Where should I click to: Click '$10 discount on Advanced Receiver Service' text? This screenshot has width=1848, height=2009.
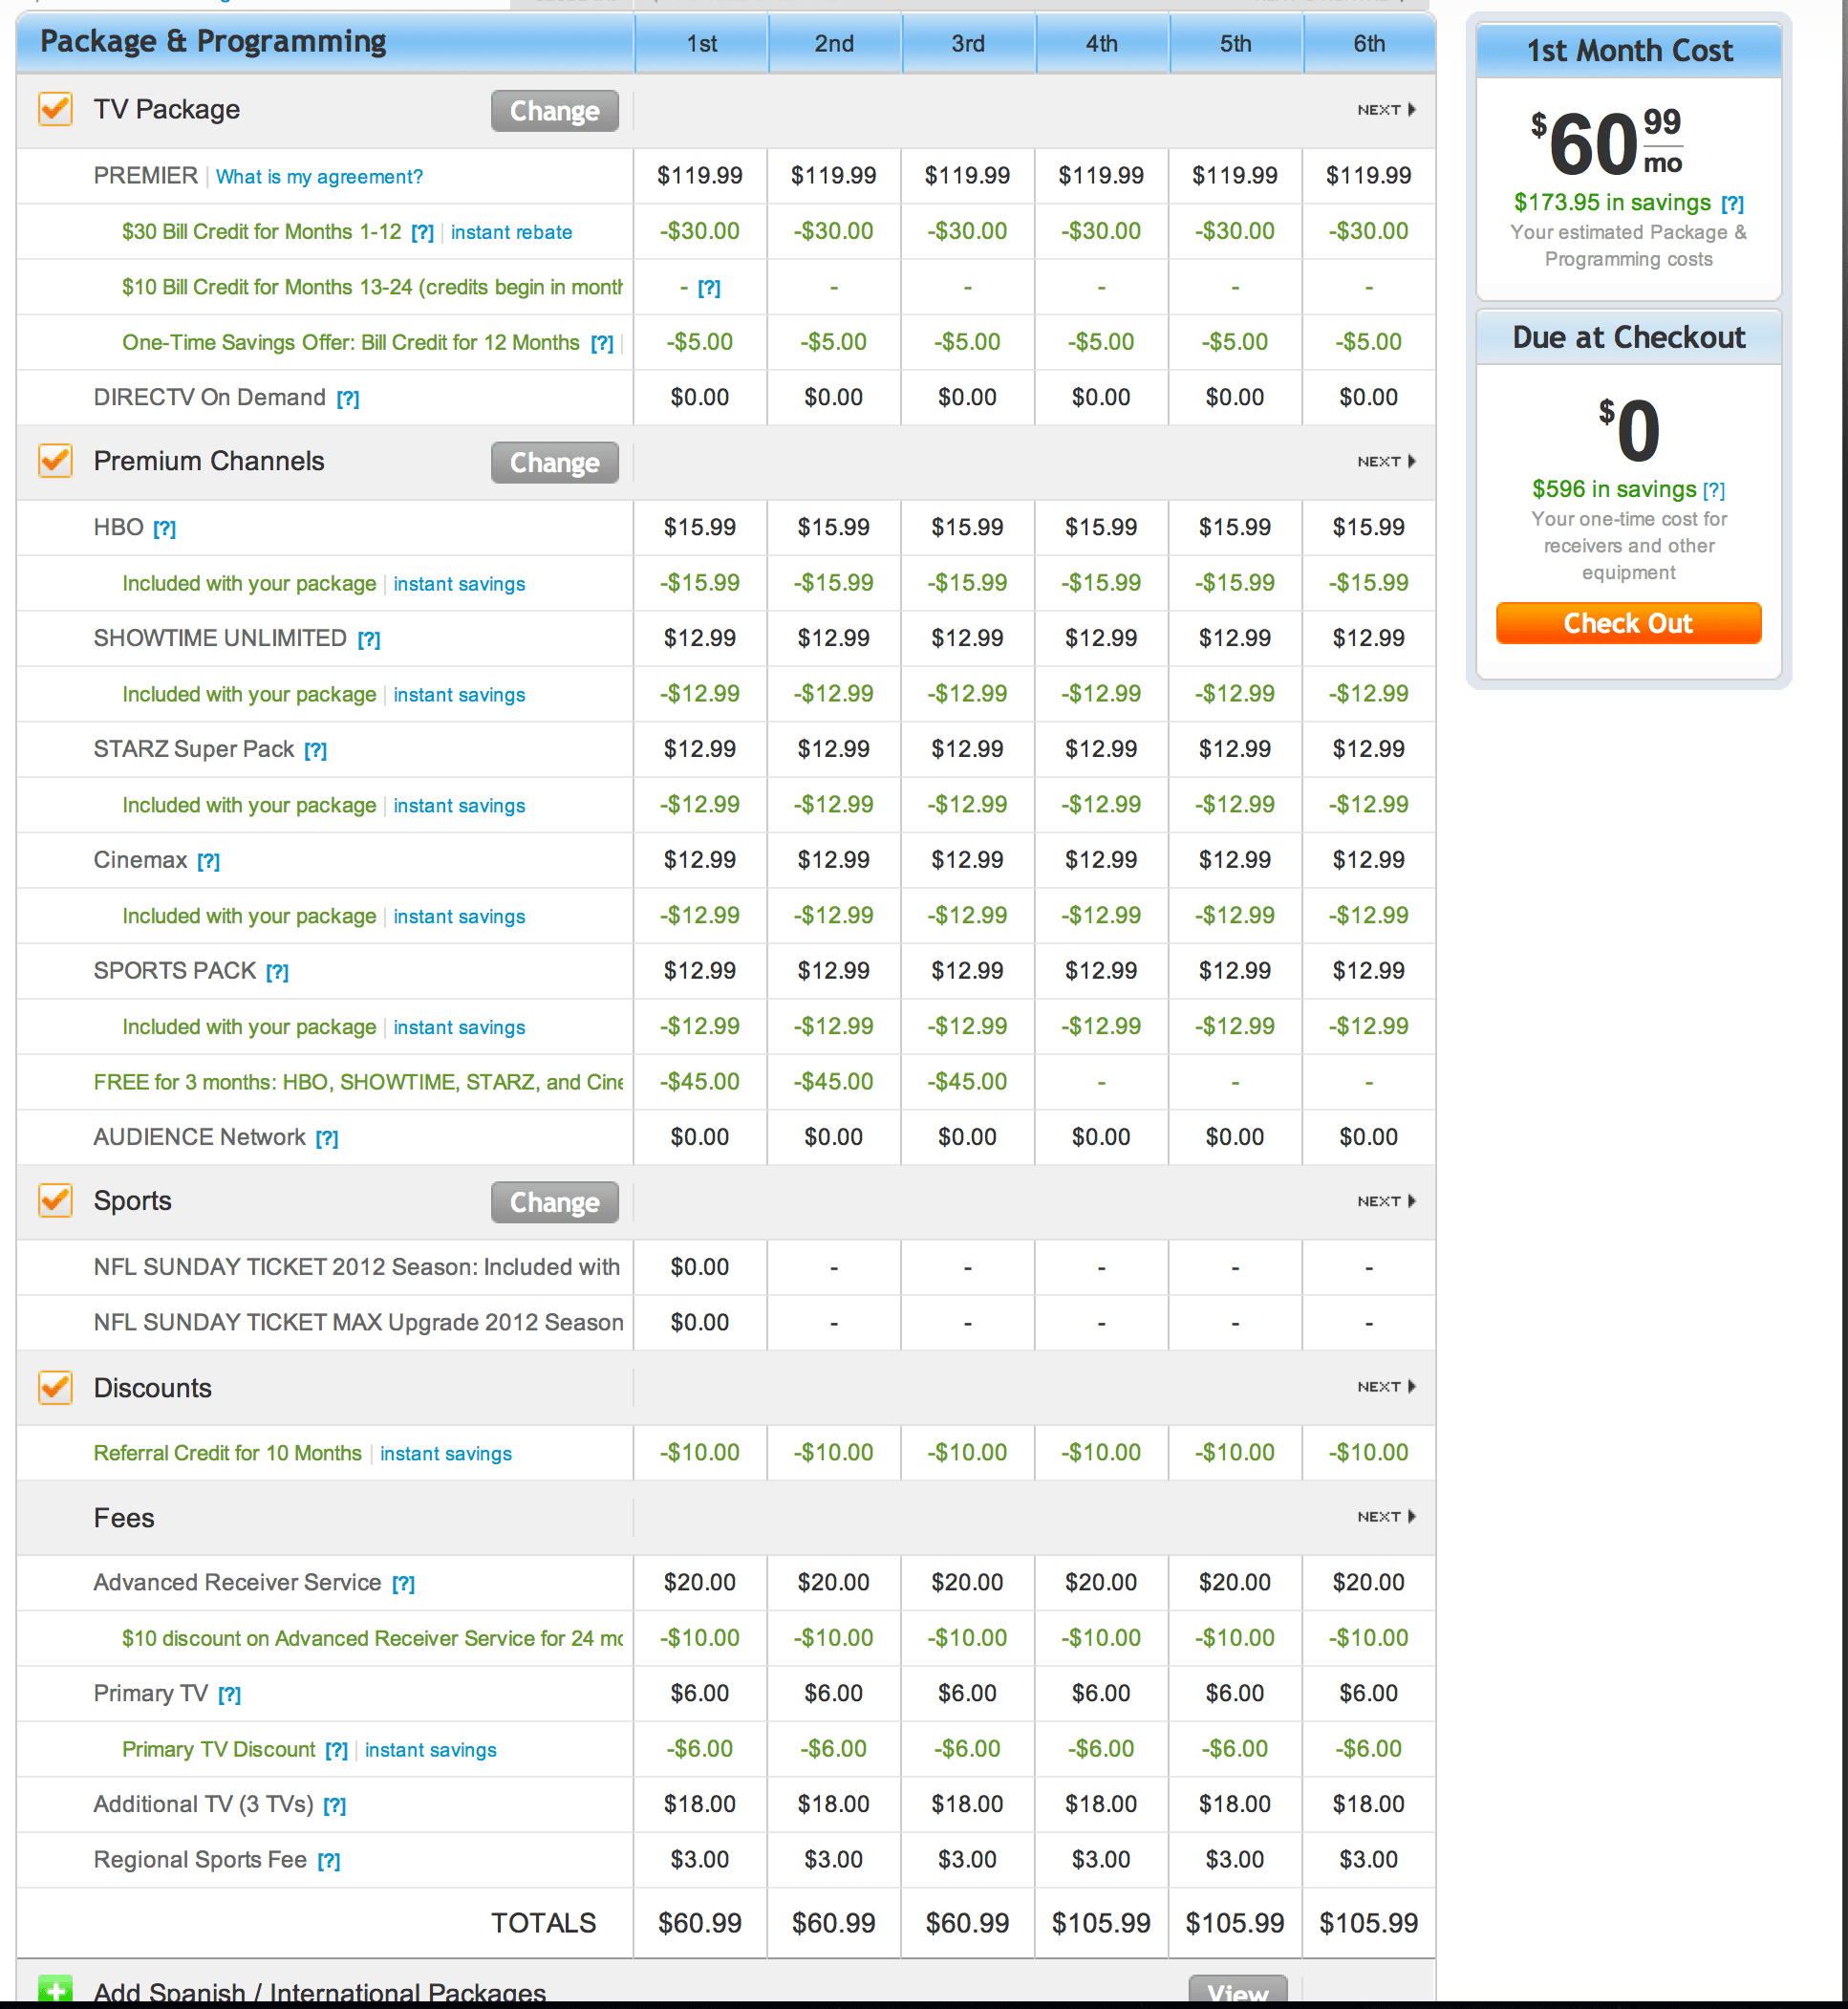372,1638
